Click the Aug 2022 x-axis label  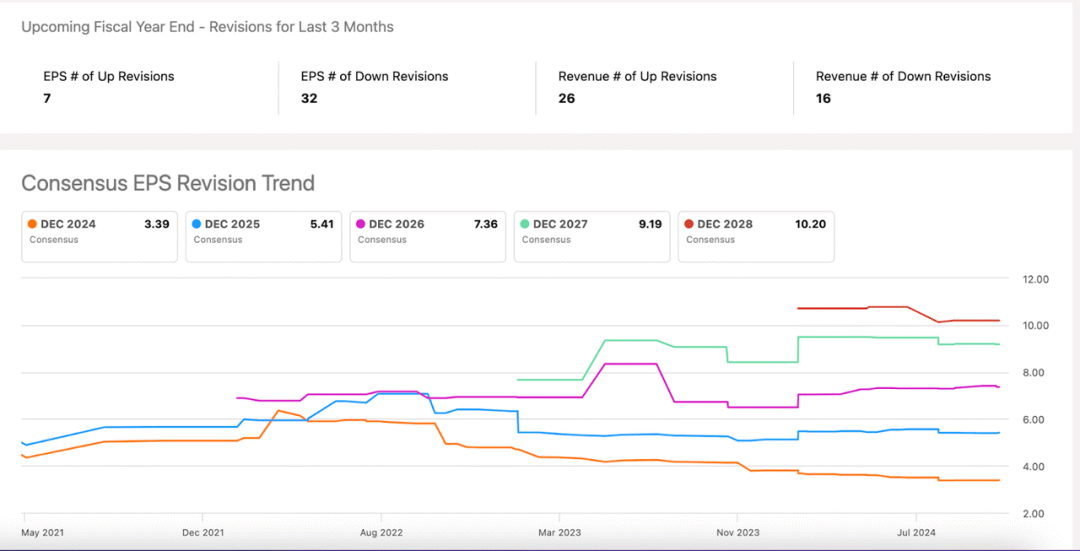click(381, 533)
